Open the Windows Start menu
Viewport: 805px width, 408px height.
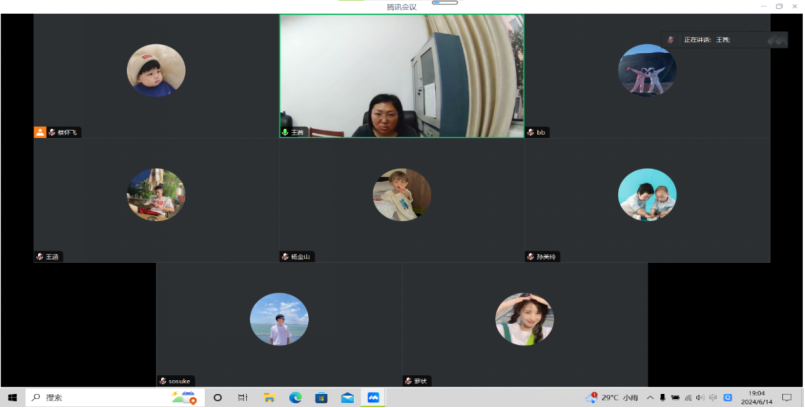point(14,397)
